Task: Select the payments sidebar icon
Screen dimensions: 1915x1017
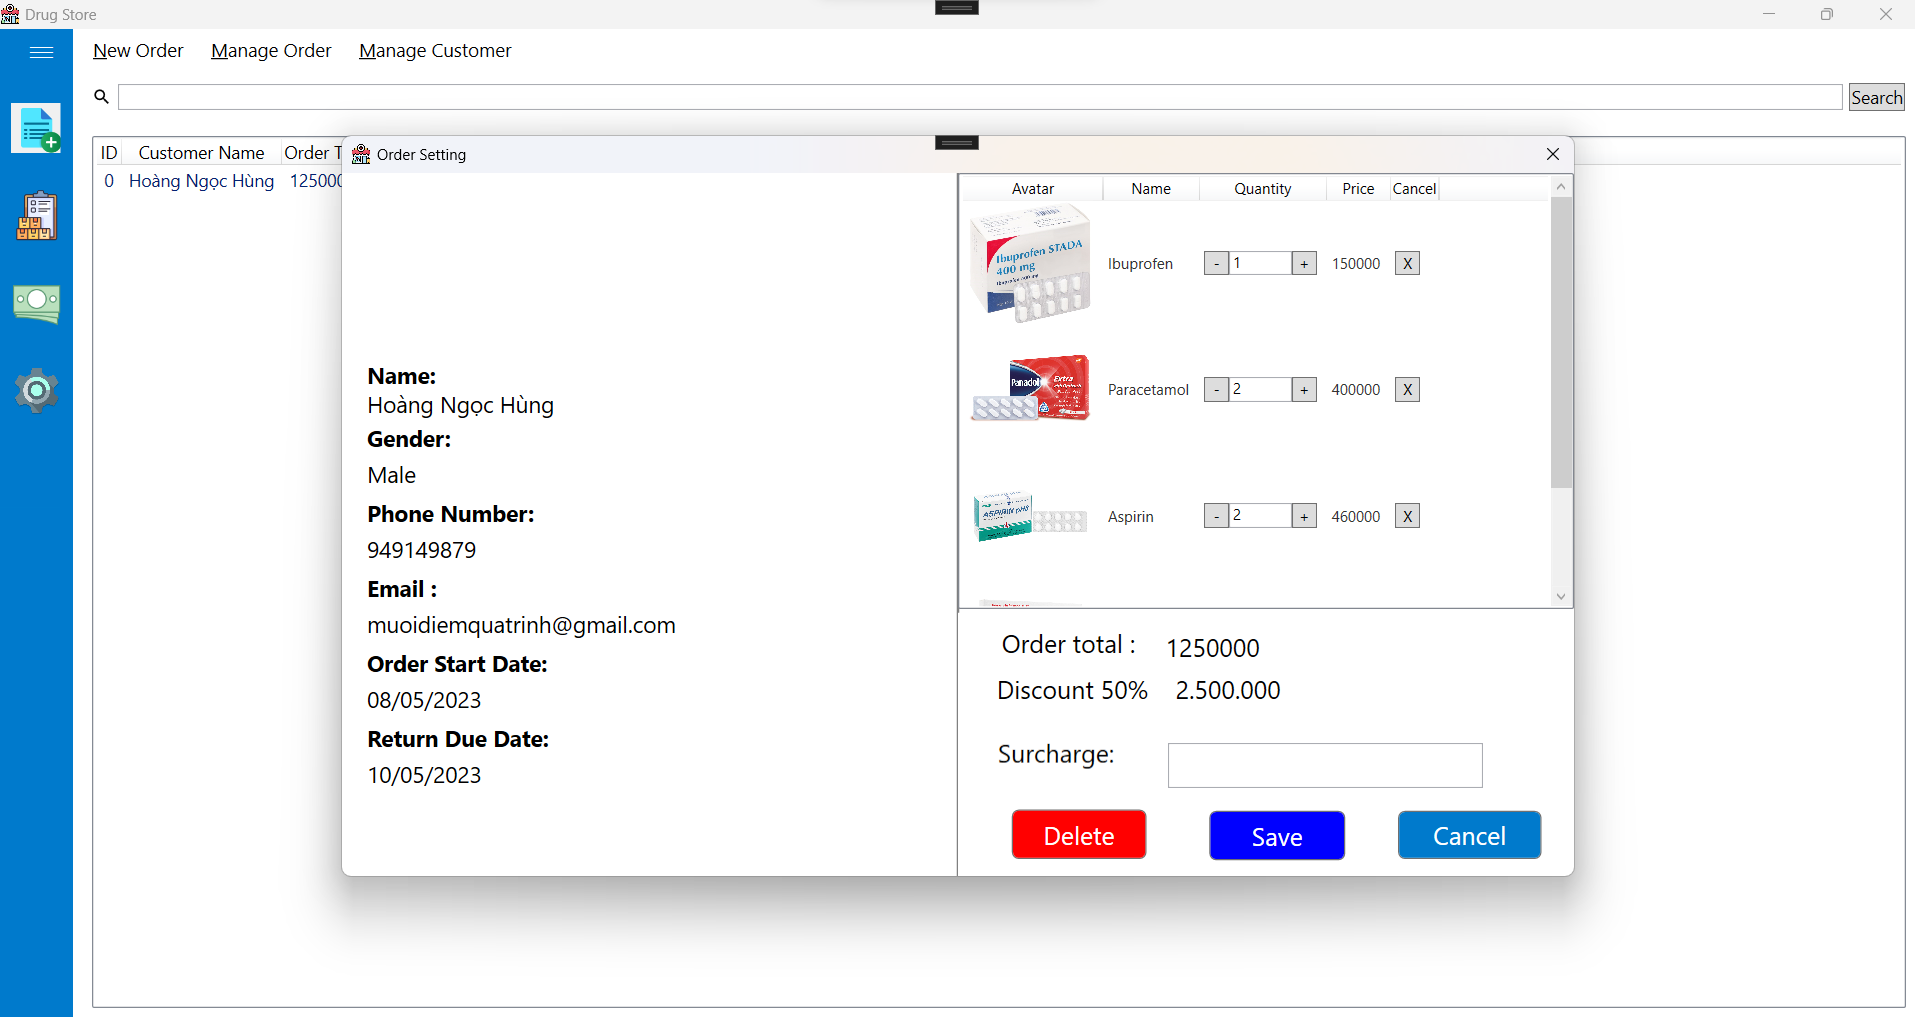Action: pyautogui.click(x=36, y=303)
